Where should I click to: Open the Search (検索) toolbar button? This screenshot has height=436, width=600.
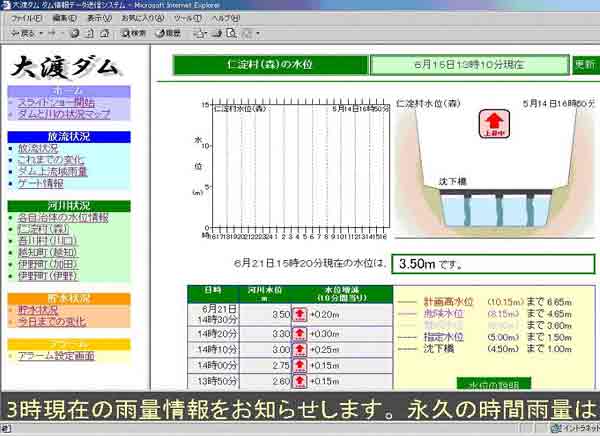132,33
